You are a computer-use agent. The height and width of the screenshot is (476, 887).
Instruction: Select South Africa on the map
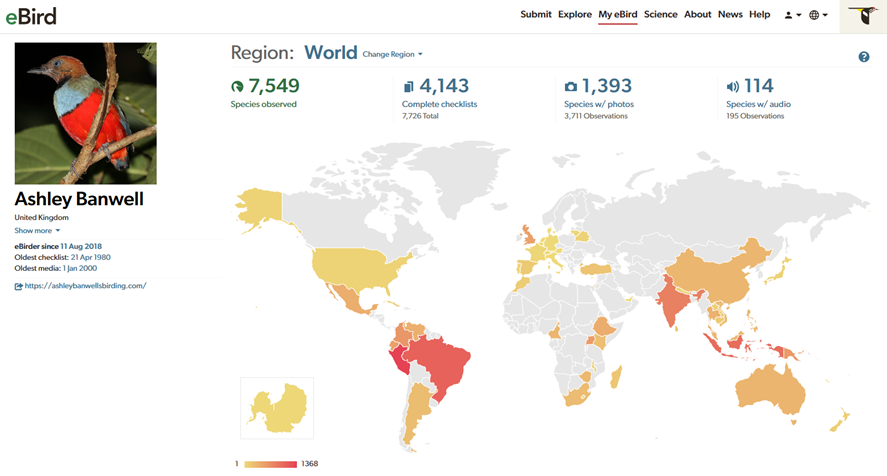578,396
